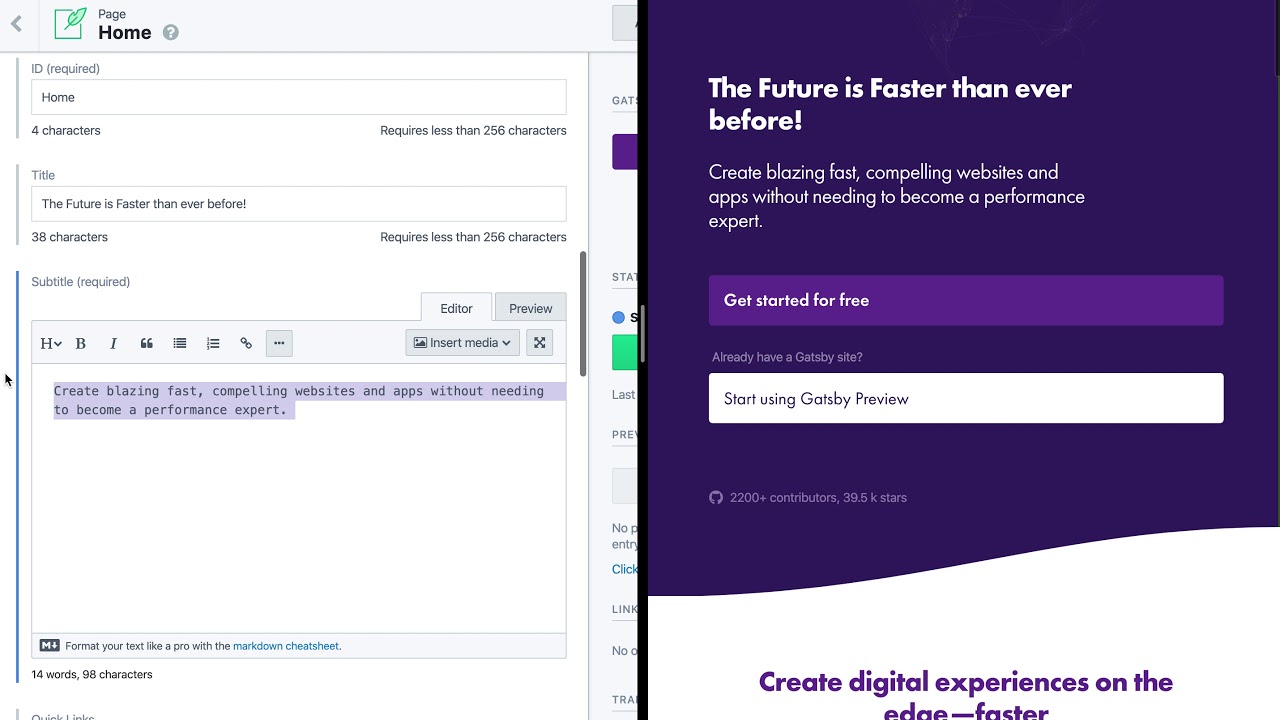Click the help question mark icon beside Home
The image size is (1280, 720).
[171, 33]
